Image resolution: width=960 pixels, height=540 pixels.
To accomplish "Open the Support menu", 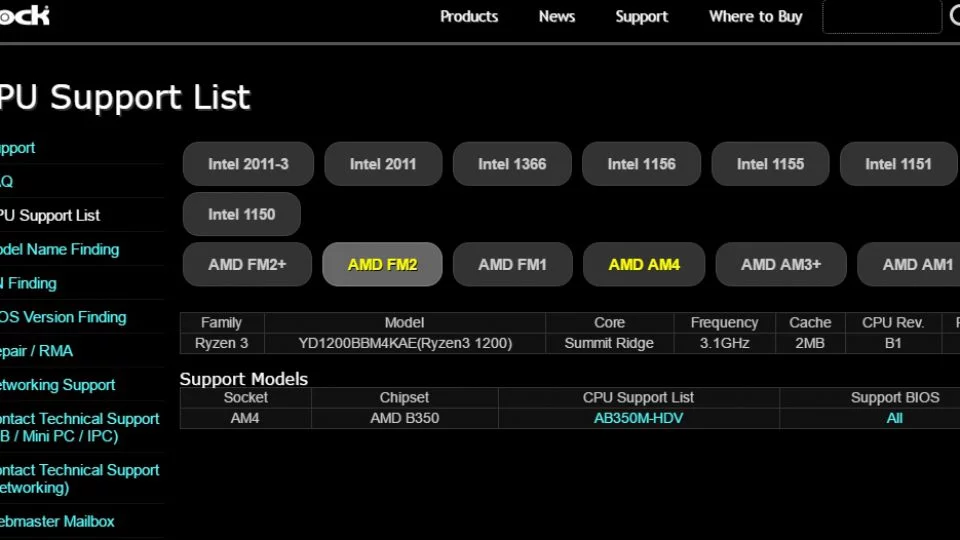I will click(642, 17).
